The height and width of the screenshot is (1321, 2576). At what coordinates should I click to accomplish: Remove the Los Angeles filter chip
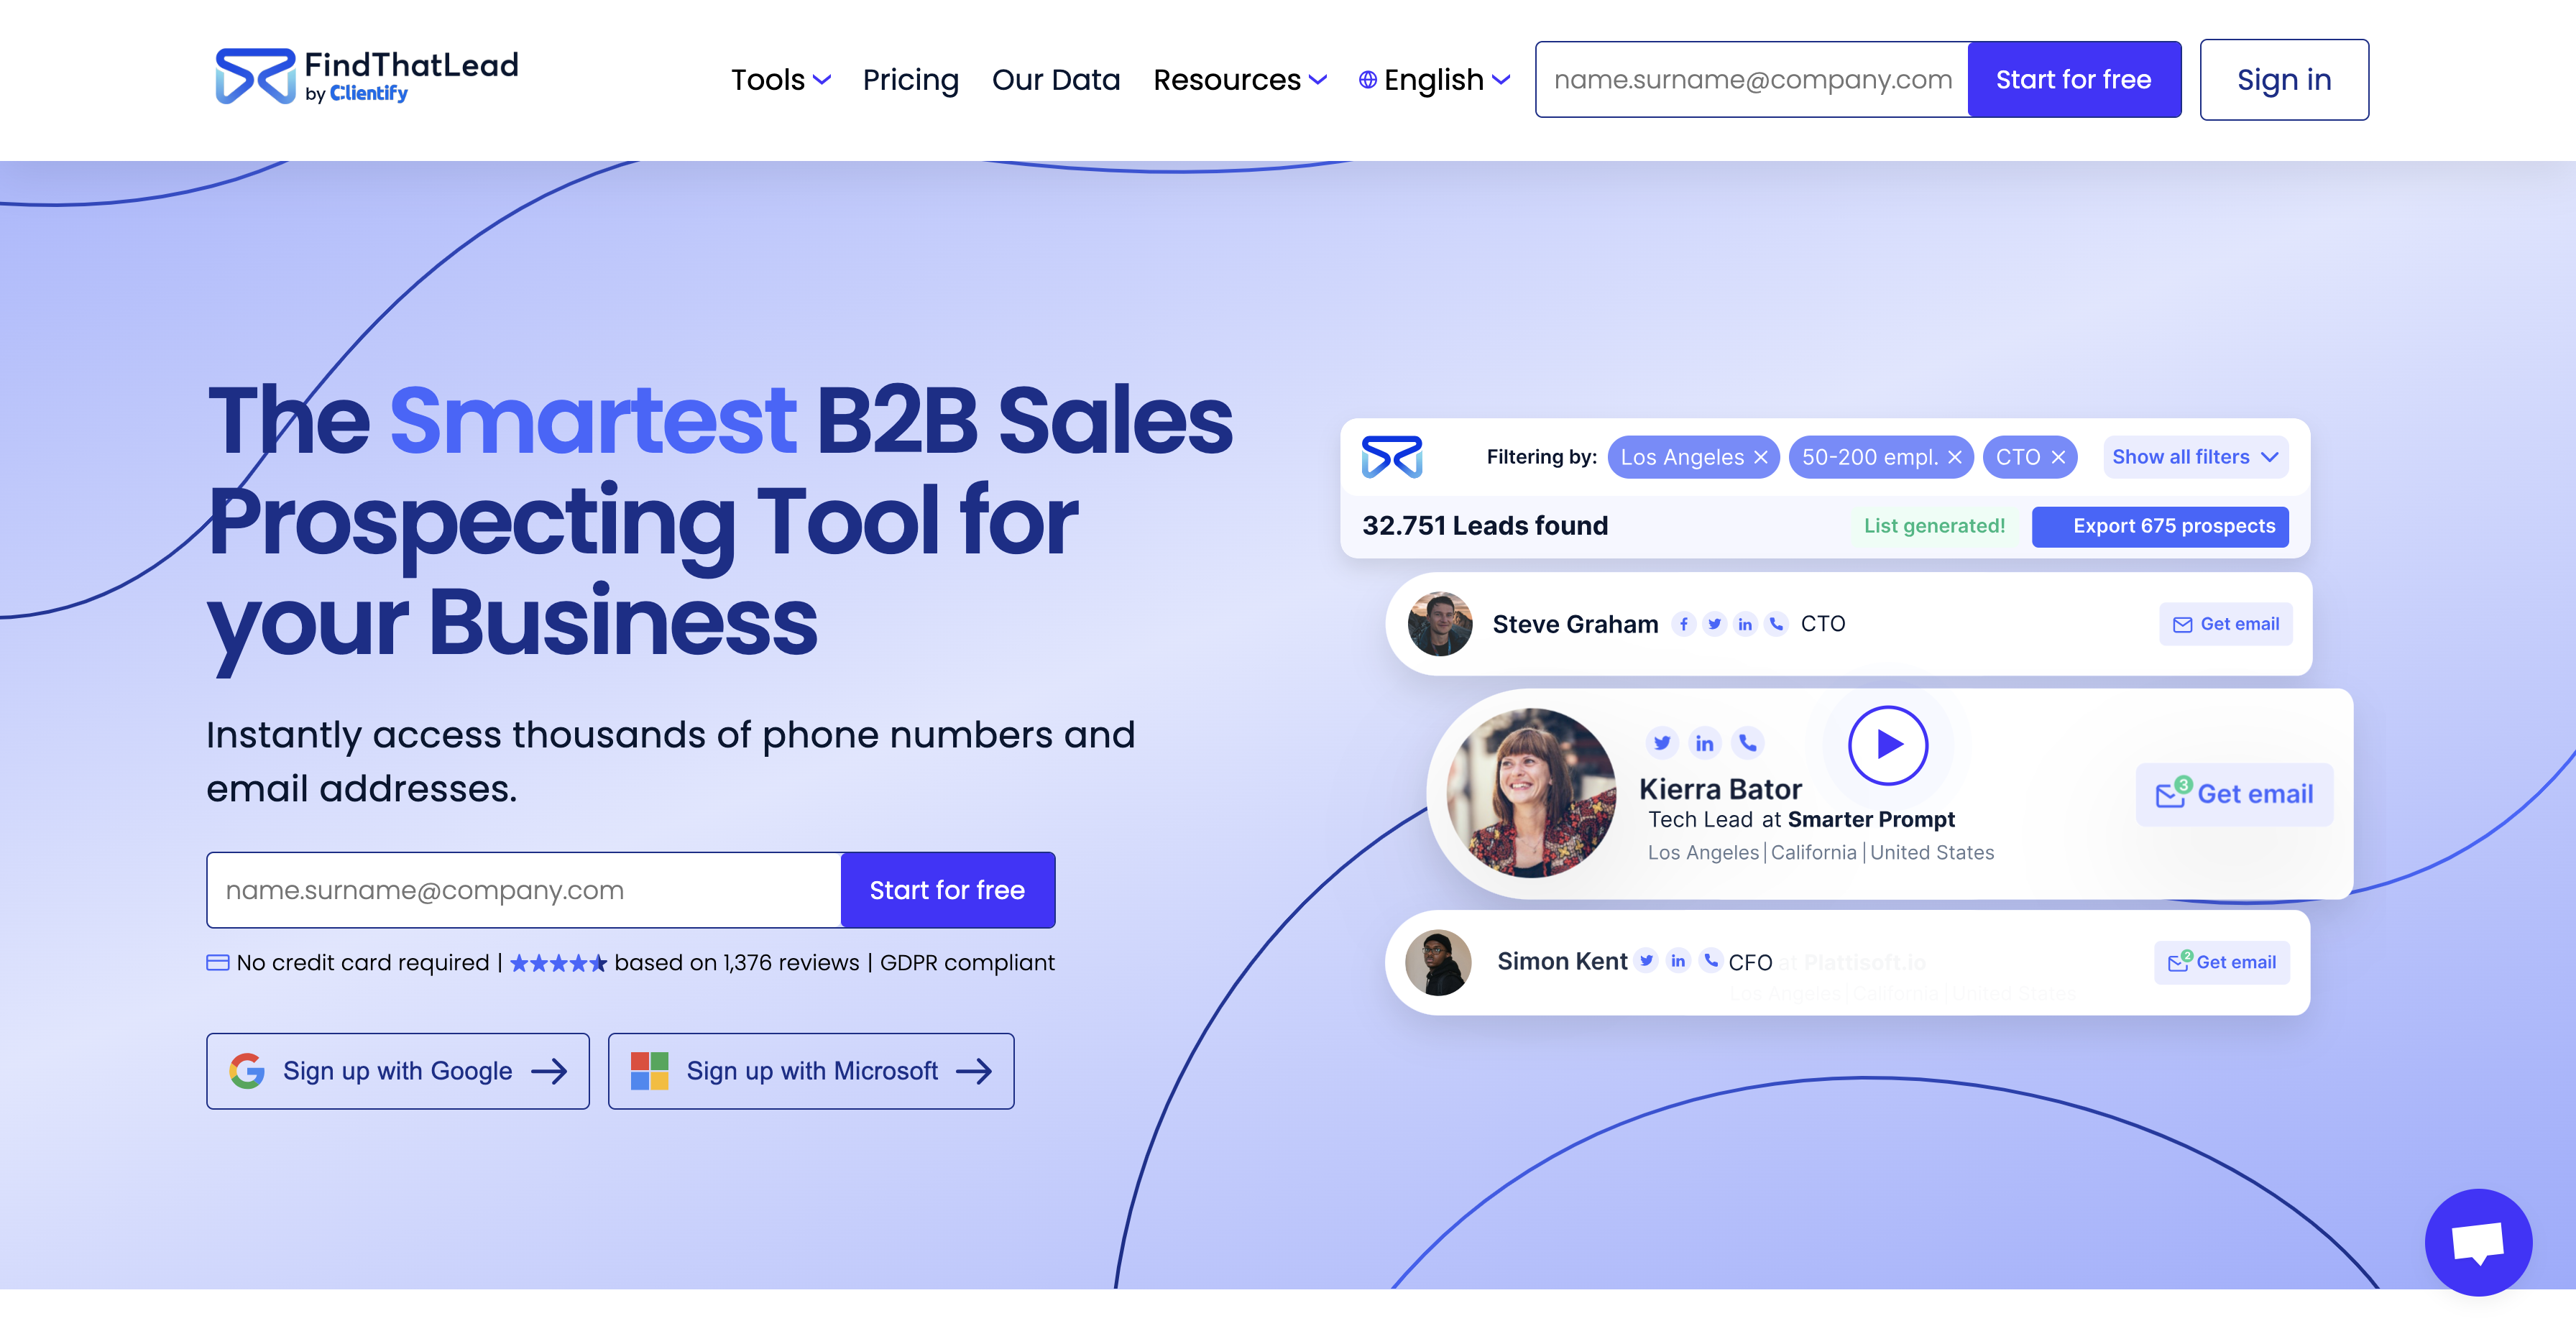tap(1761, 457)
